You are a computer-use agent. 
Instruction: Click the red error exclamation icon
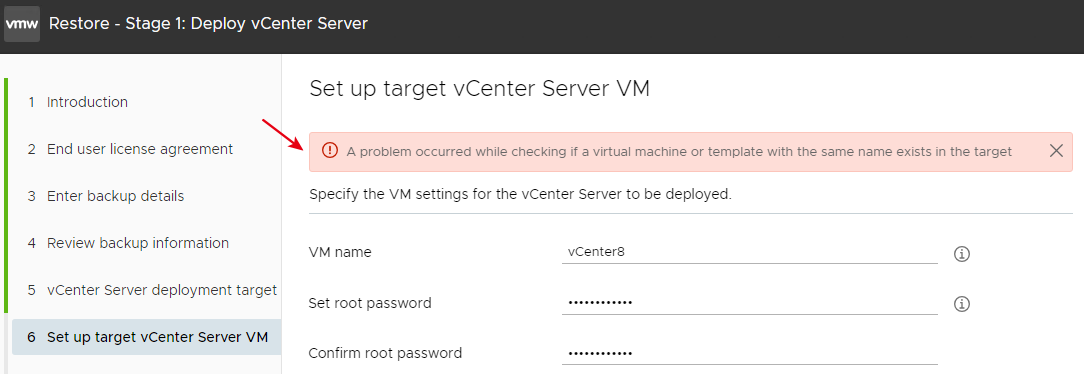pos(330,151)
